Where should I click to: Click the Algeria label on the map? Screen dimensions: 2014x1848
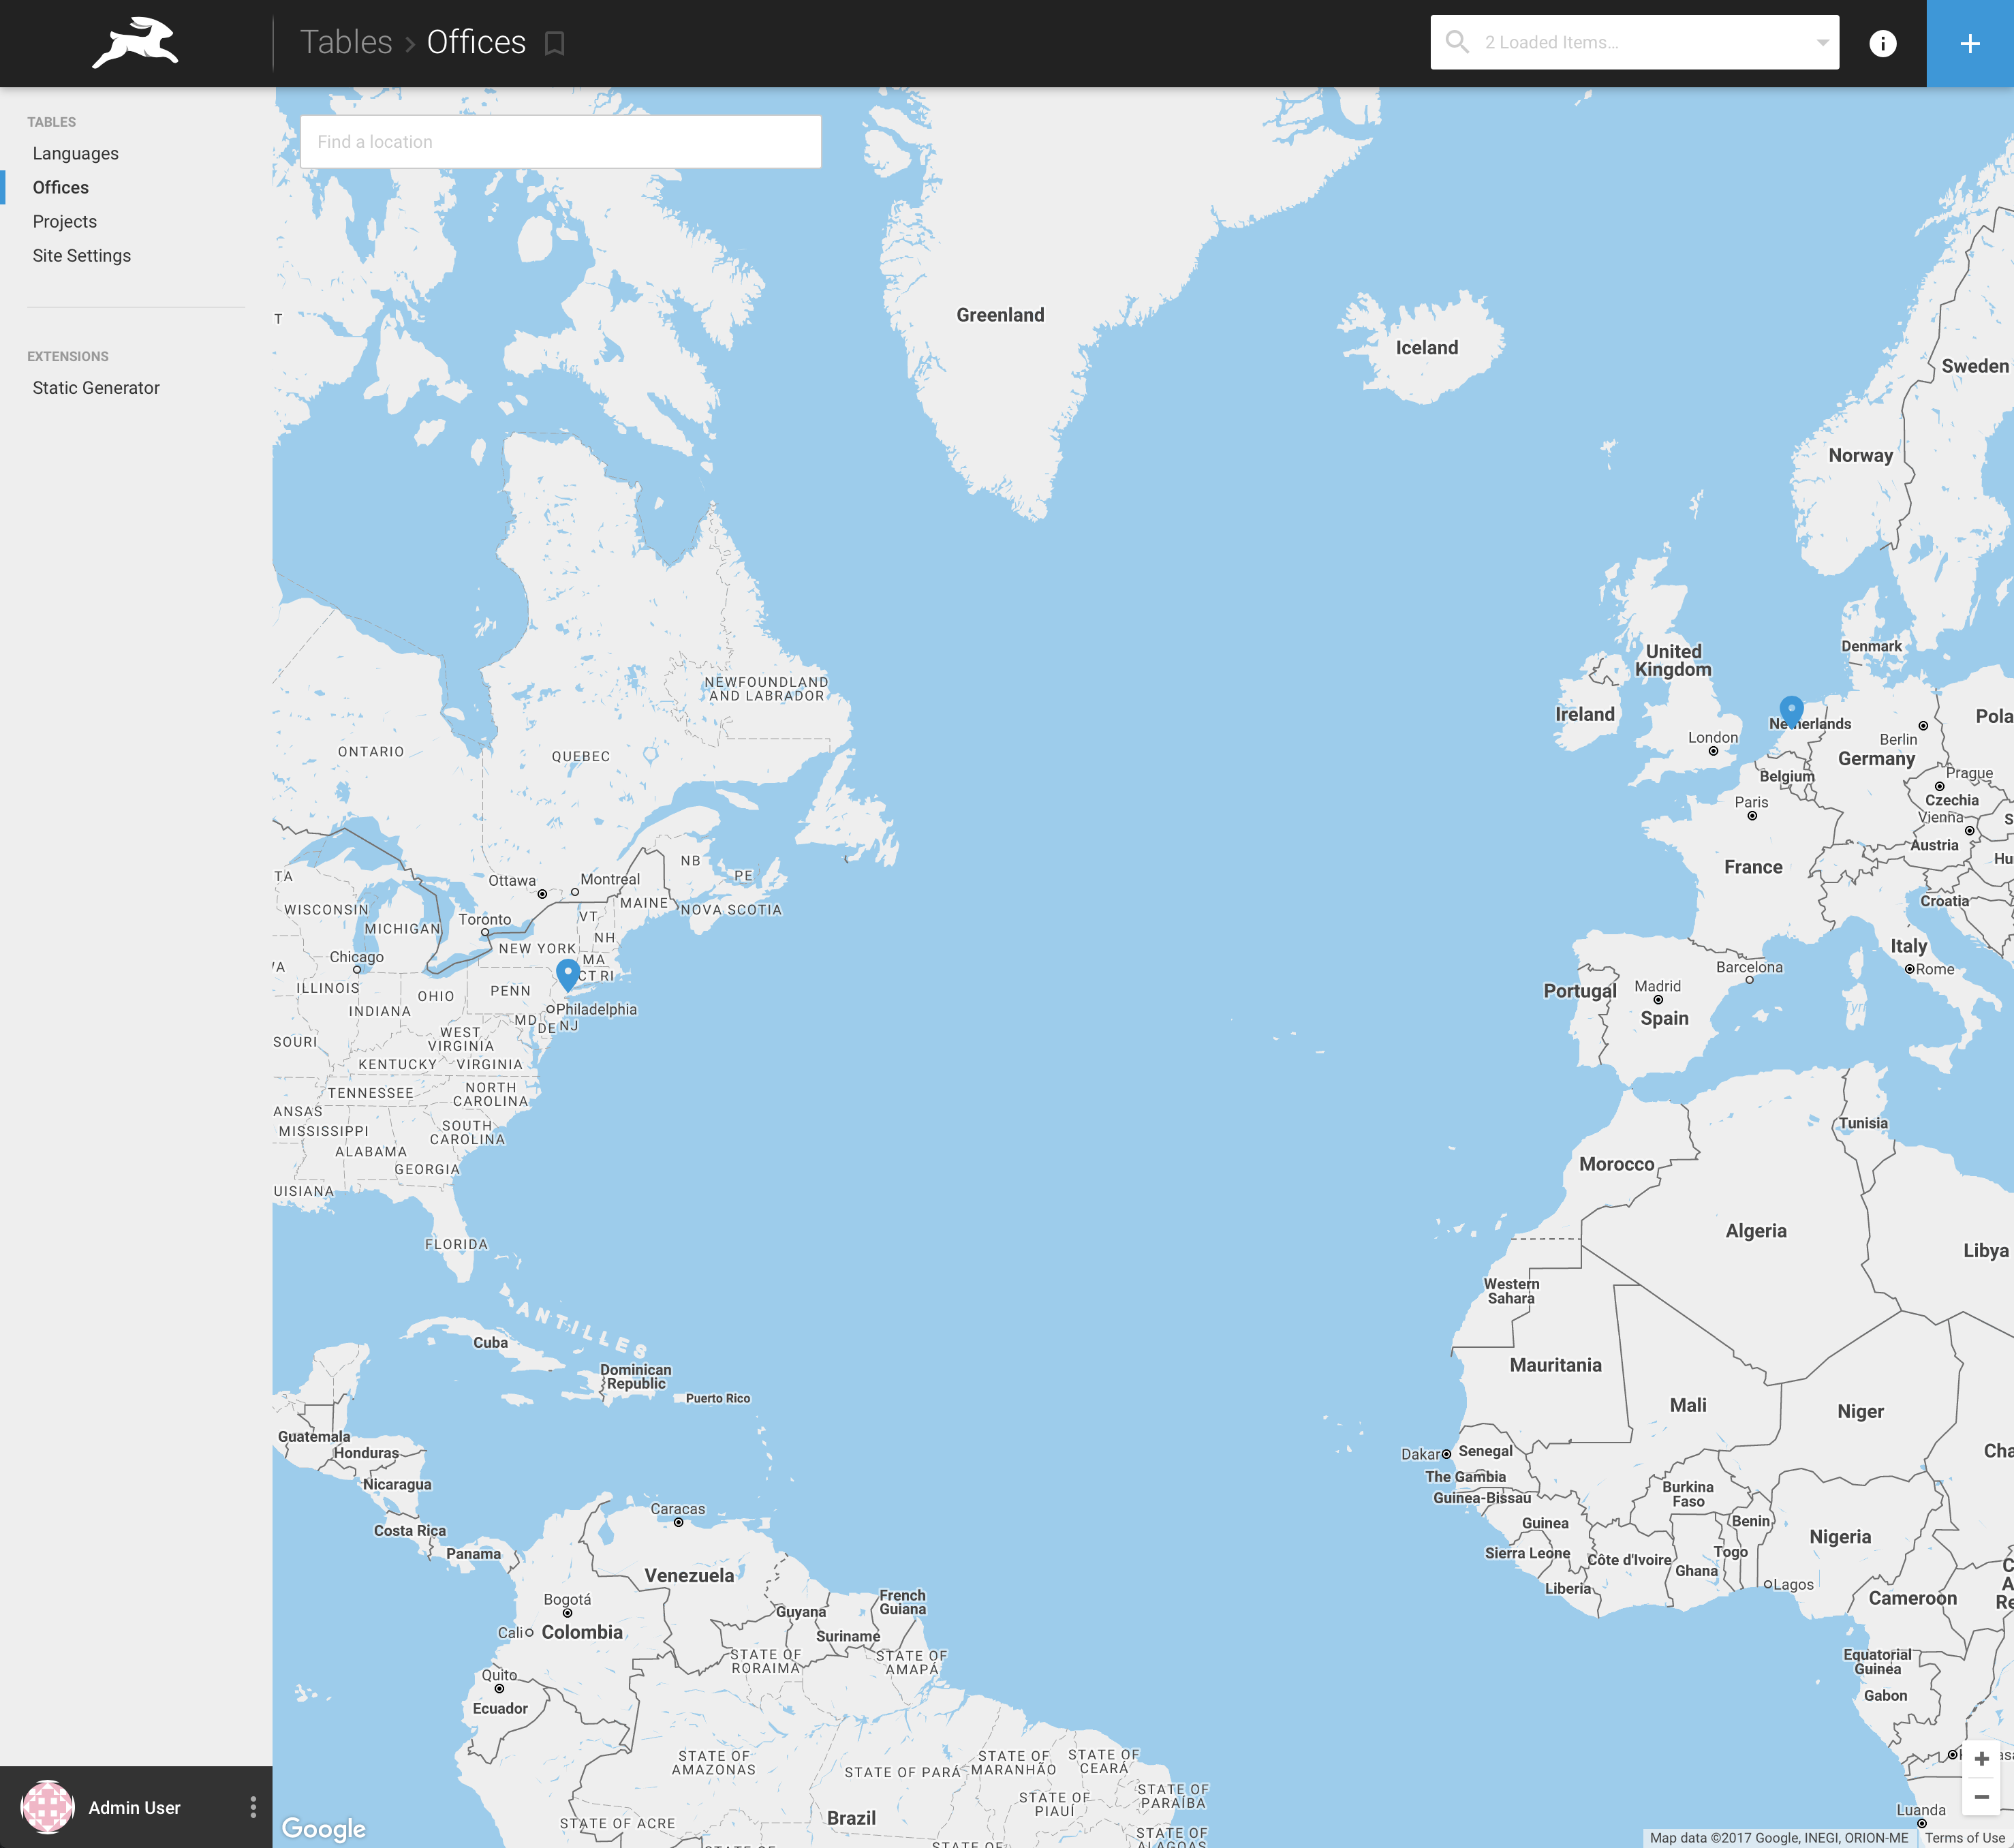coord(1755,1230)
